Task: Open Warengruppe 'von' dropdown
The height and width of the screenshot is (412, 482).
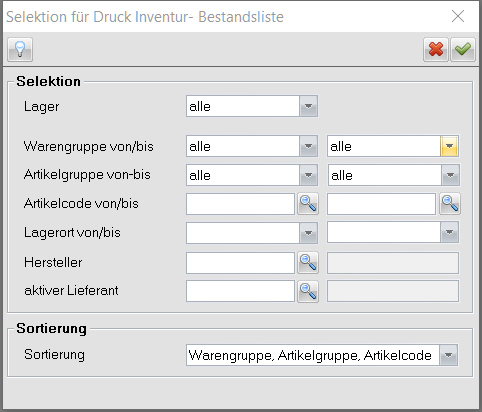Action: [308, 146]
